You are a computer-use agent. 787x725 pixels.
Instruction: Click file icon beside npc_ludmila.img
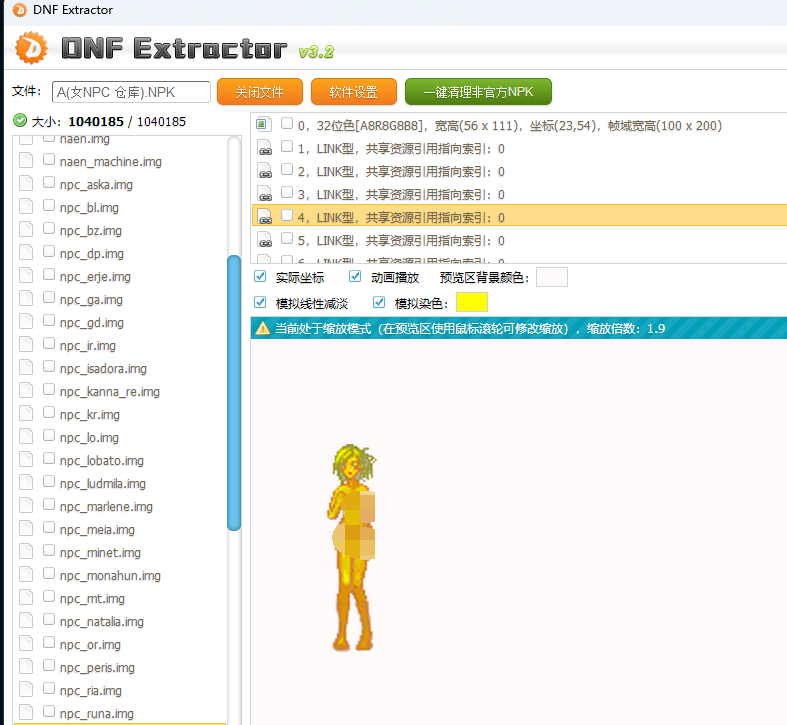pyautogui.click(x=26, y=482)
